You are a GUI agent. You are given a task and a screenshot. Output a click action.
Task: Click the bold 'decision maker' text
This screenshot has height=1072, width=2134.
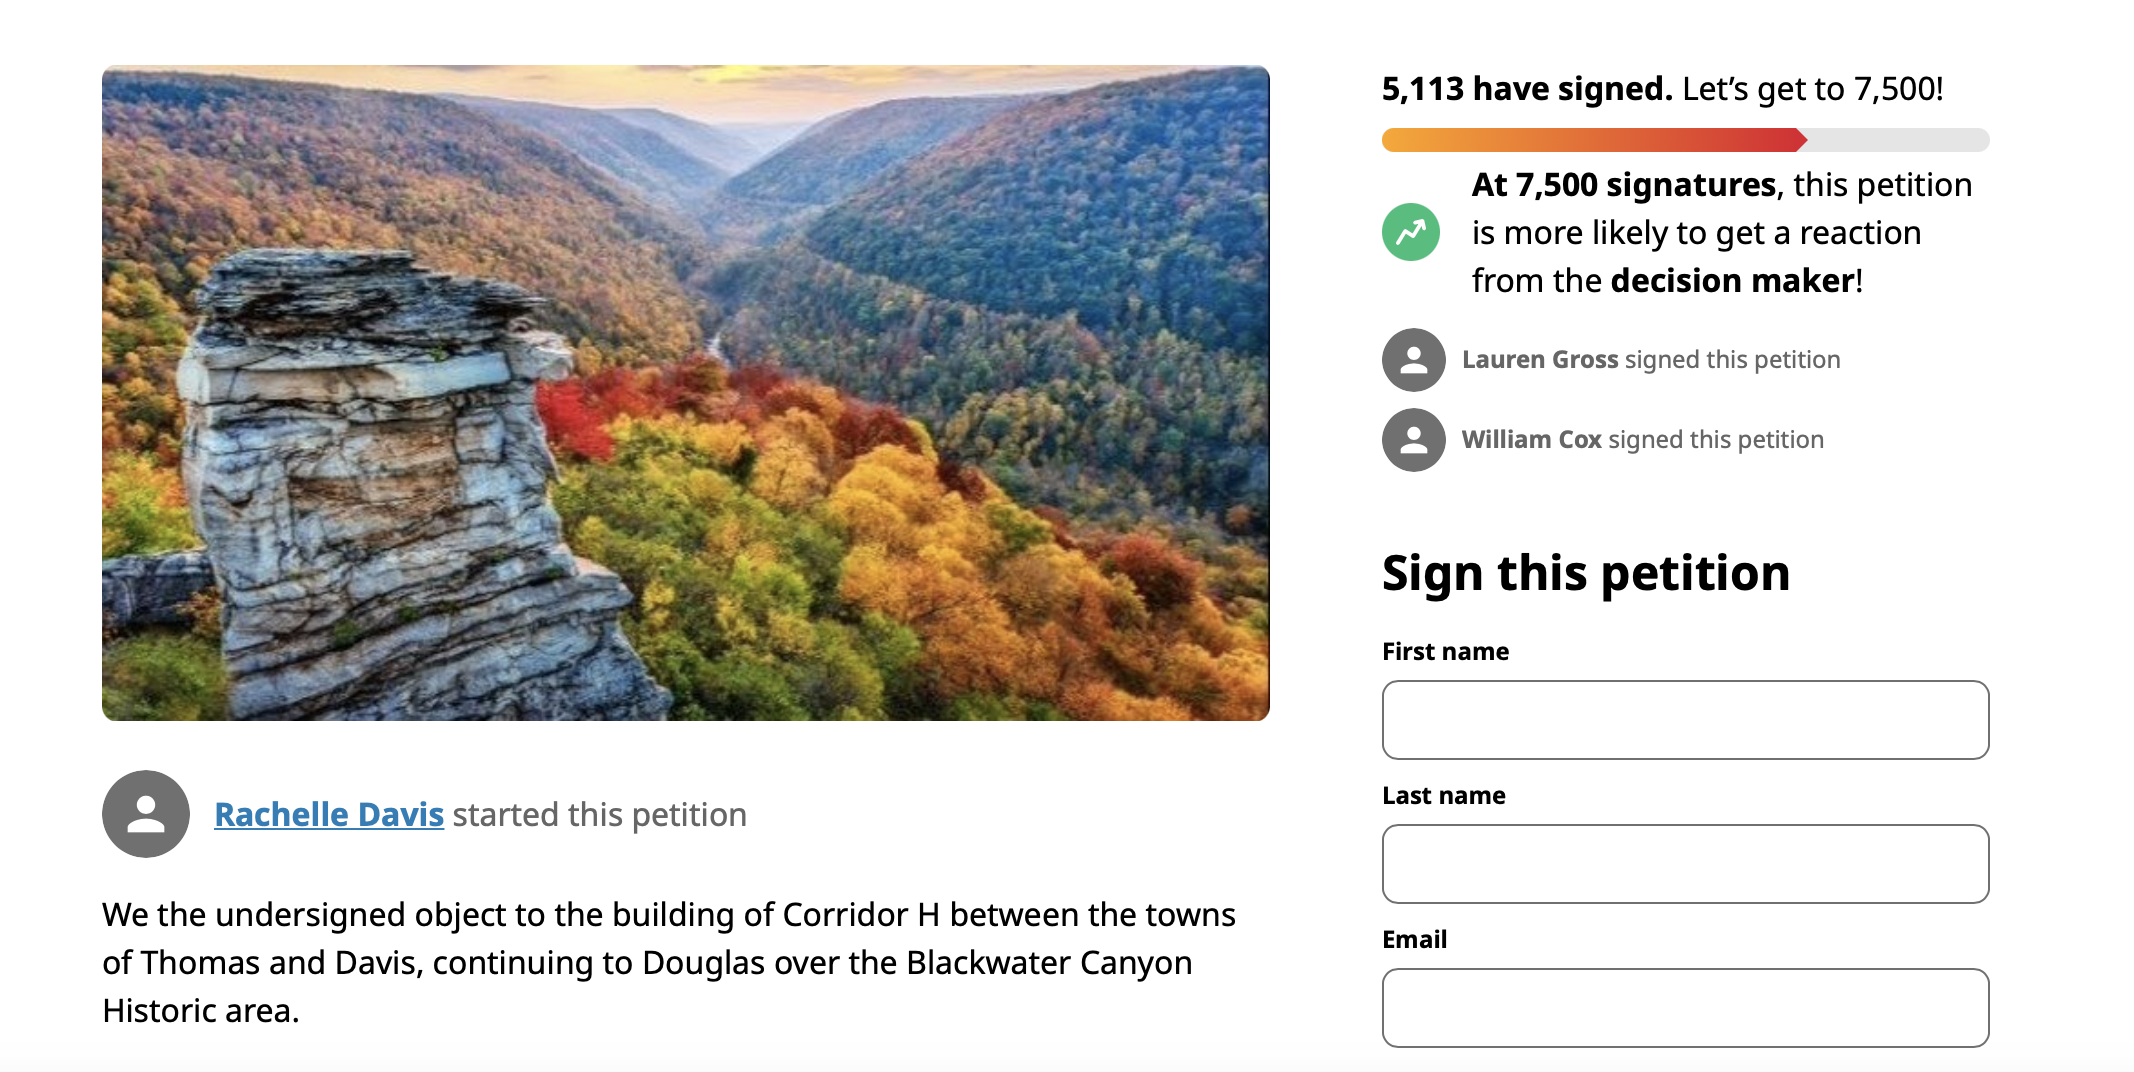1732,281
